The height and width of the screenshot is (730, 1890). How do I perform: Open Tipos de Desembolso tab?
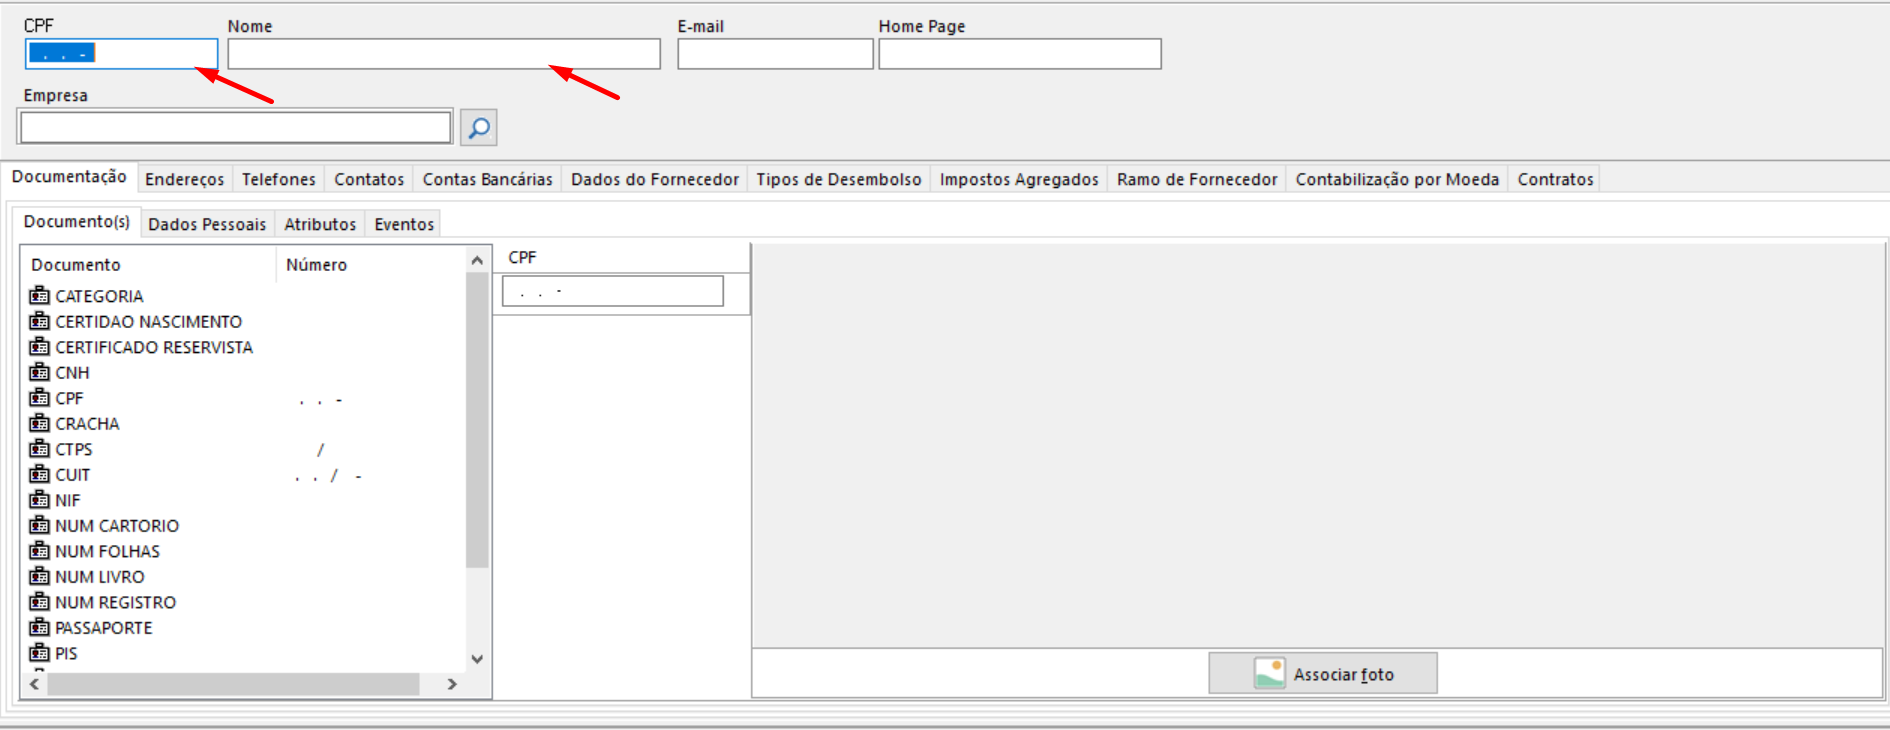click(x=839, y=179)
